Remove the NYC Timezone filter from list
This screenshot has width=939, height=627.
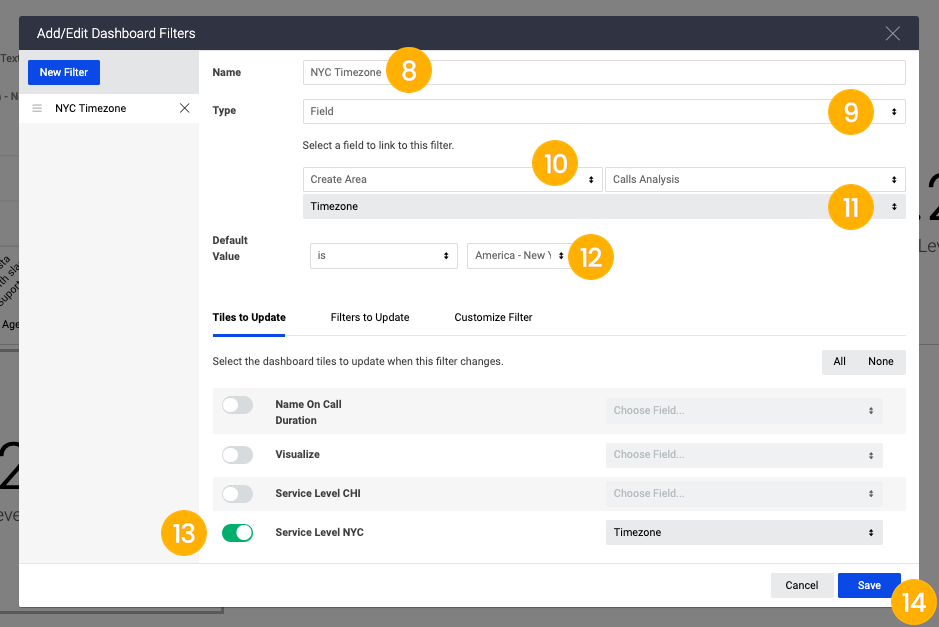pyautogui.click(x=184, y=108)
